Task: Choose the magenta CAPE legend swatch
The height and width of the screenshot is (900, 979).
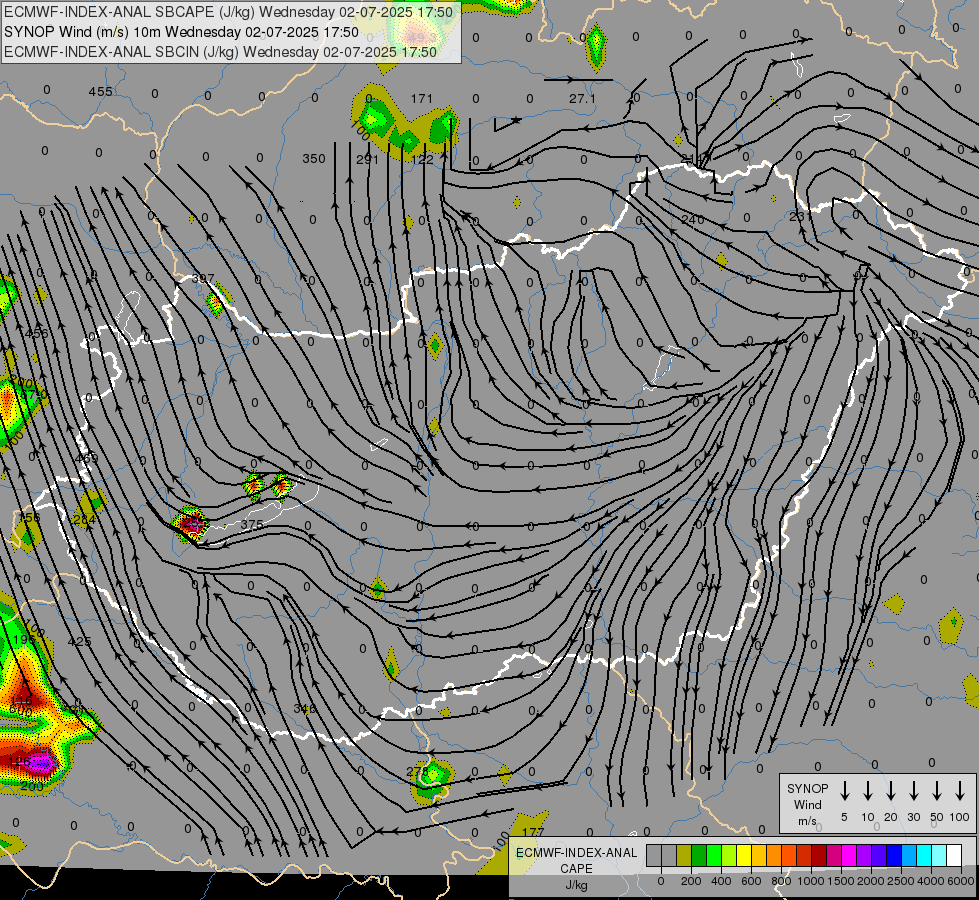Action: [x=850, y=855]
